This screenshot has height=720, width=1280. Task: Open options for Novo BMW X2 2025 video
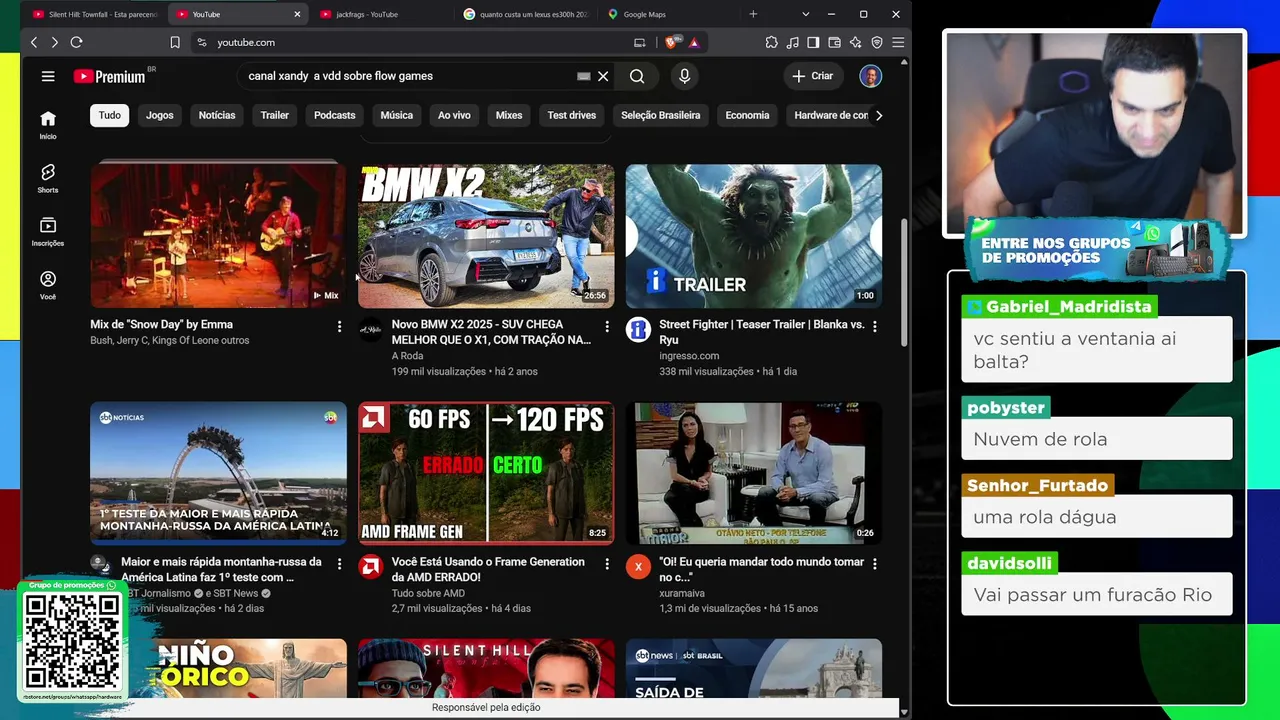point(607,326)
